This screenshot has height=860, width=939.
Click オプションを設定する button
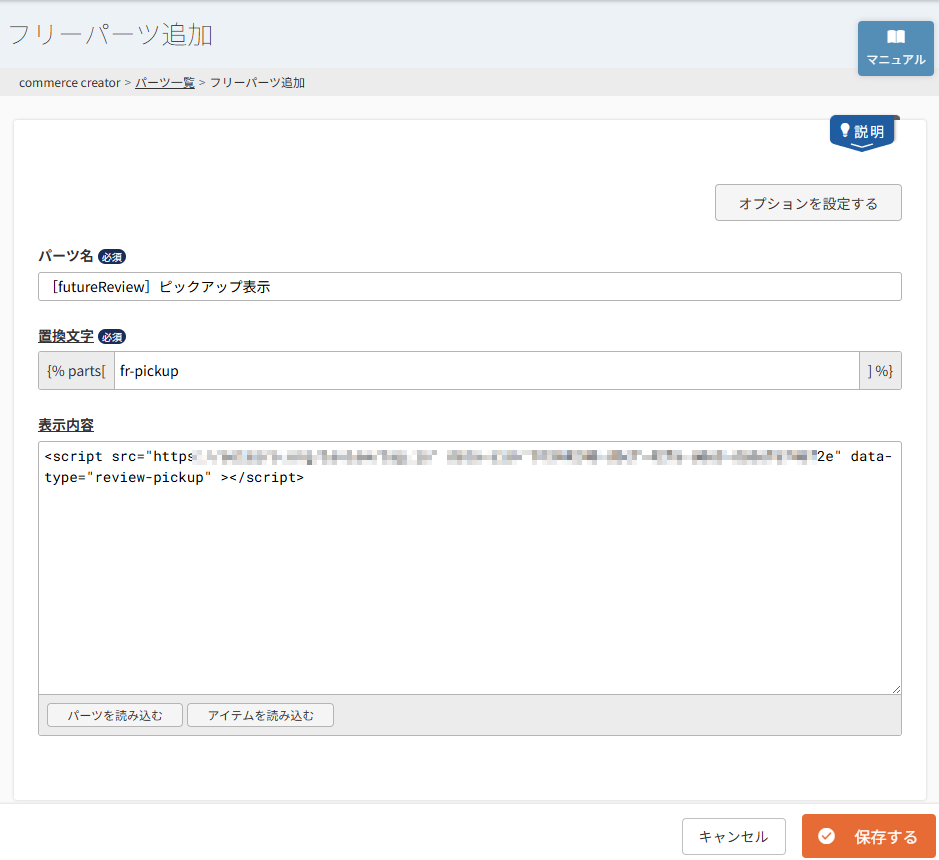pyautogui.click(x=808, y=203)
